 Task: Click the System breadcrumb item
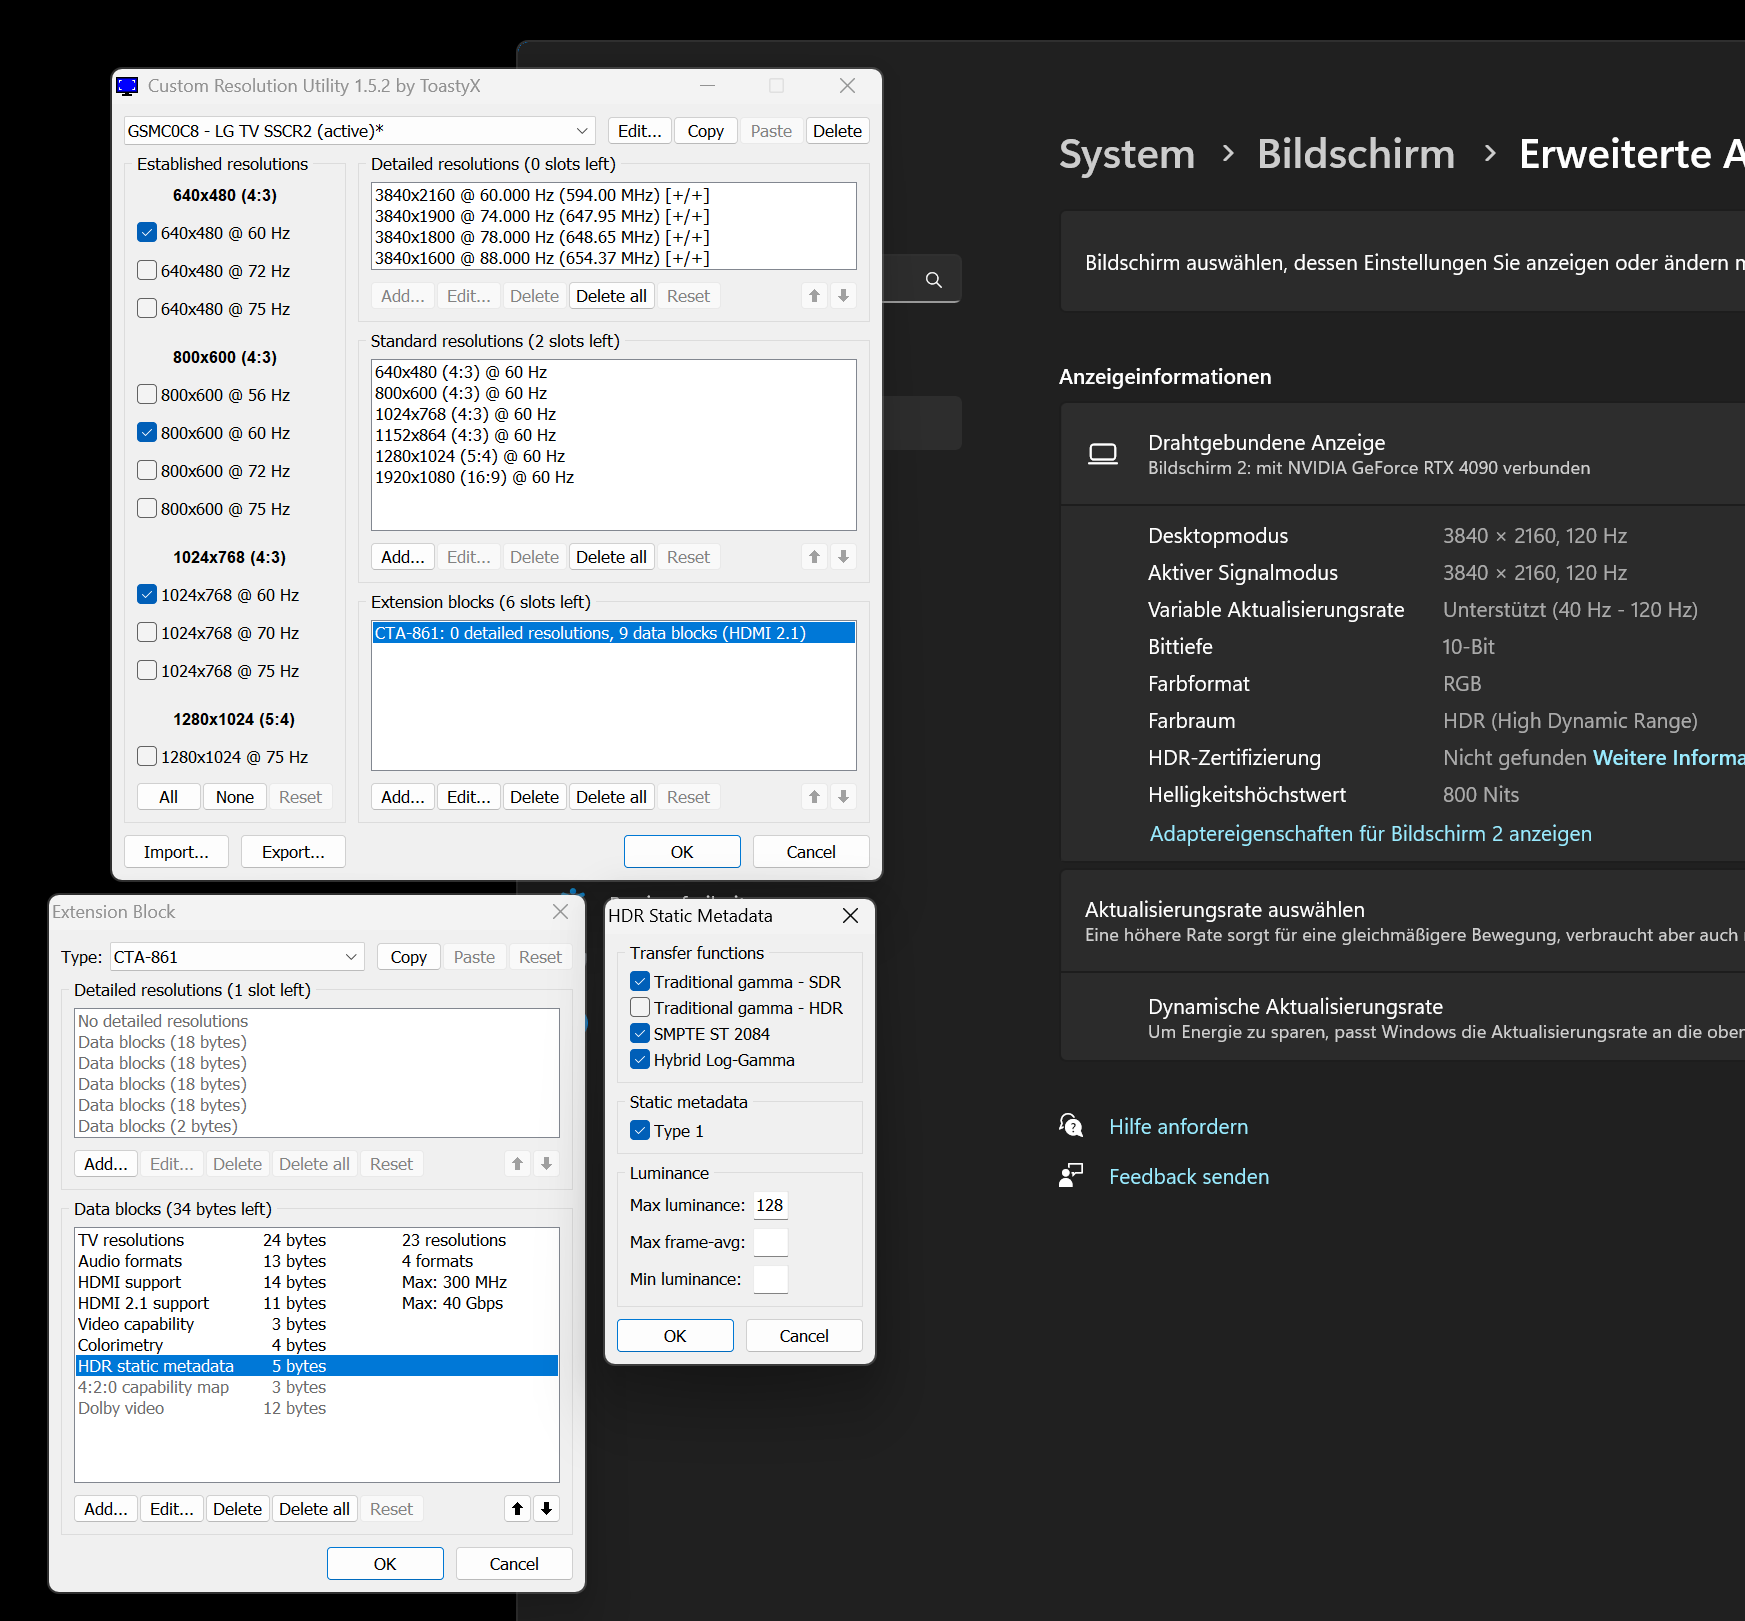1126,154
